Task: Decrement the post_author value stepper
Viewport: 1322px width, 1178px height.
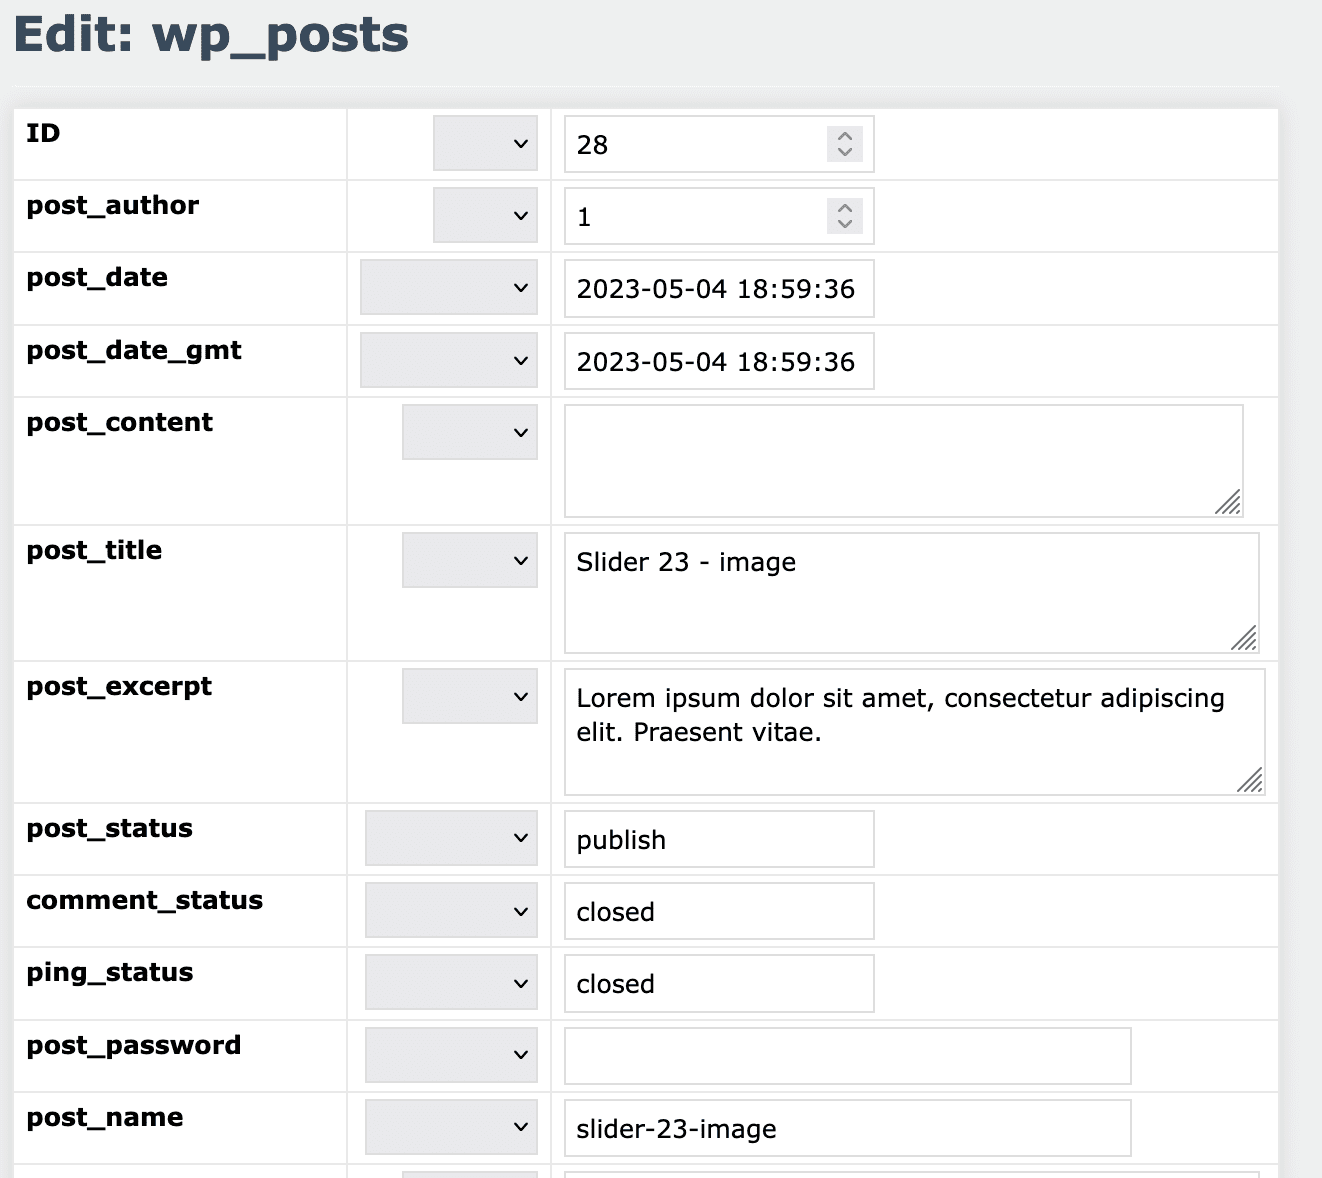Action: pyautogui.click(x=843, y=224)
